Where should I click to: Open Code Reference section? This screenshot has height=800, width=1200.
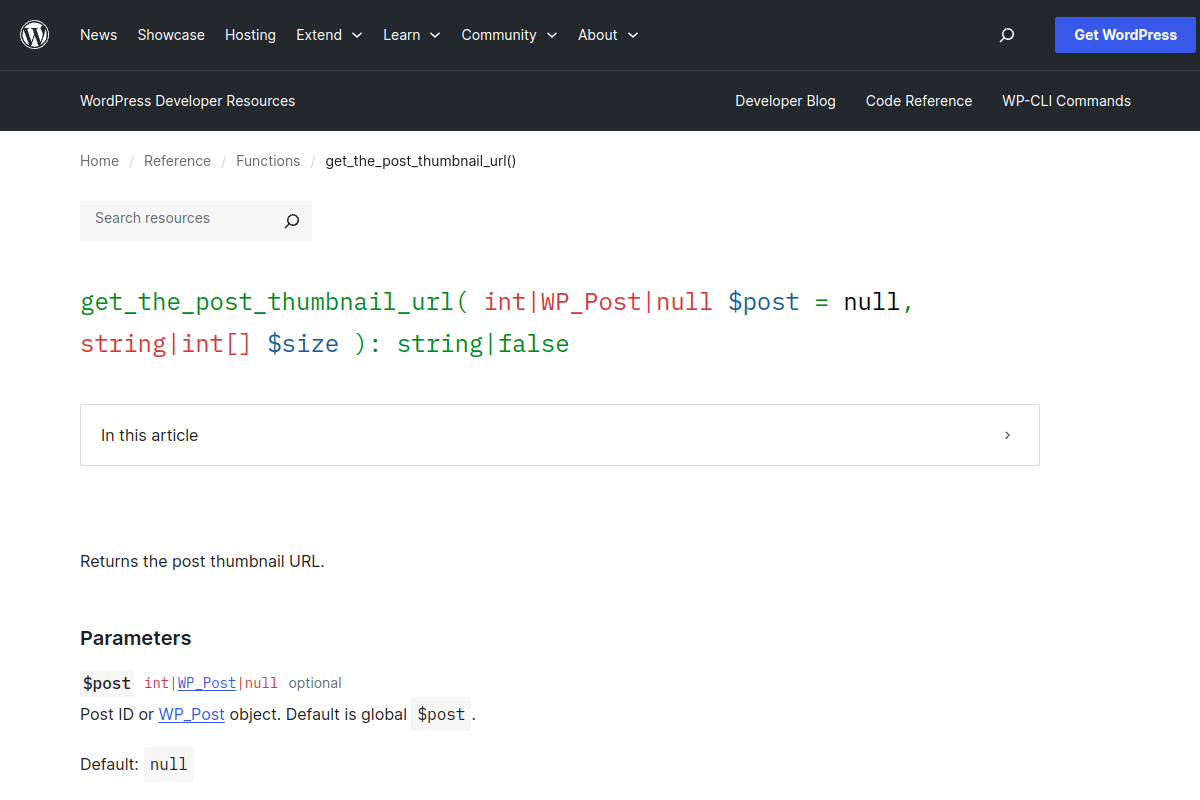[x=919, y=101]
